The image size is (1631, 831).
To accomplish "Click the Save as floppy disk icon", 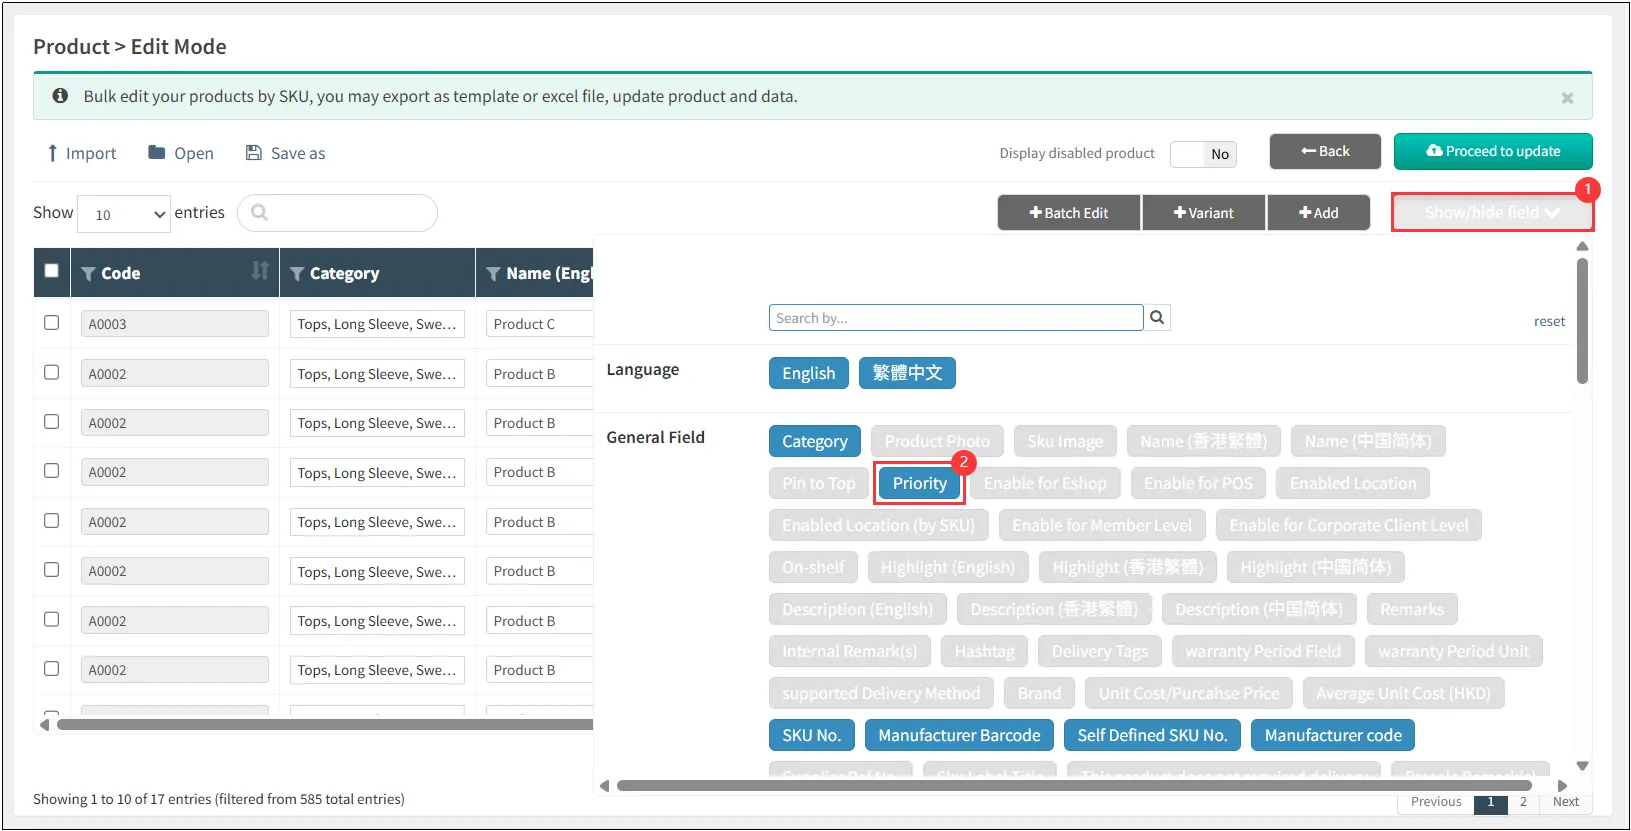I will pyautogui.click(x=254, y=153).
